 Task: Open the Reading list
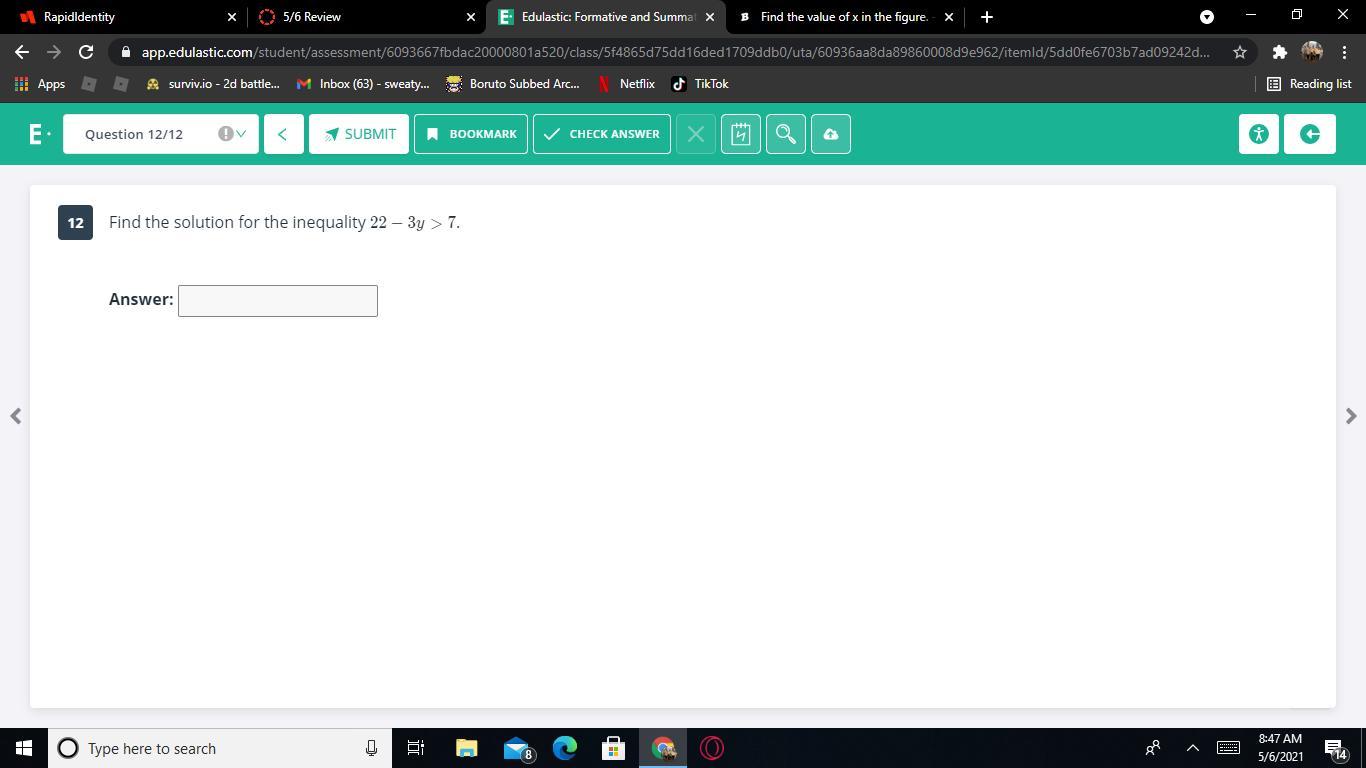pos(1309,84)
